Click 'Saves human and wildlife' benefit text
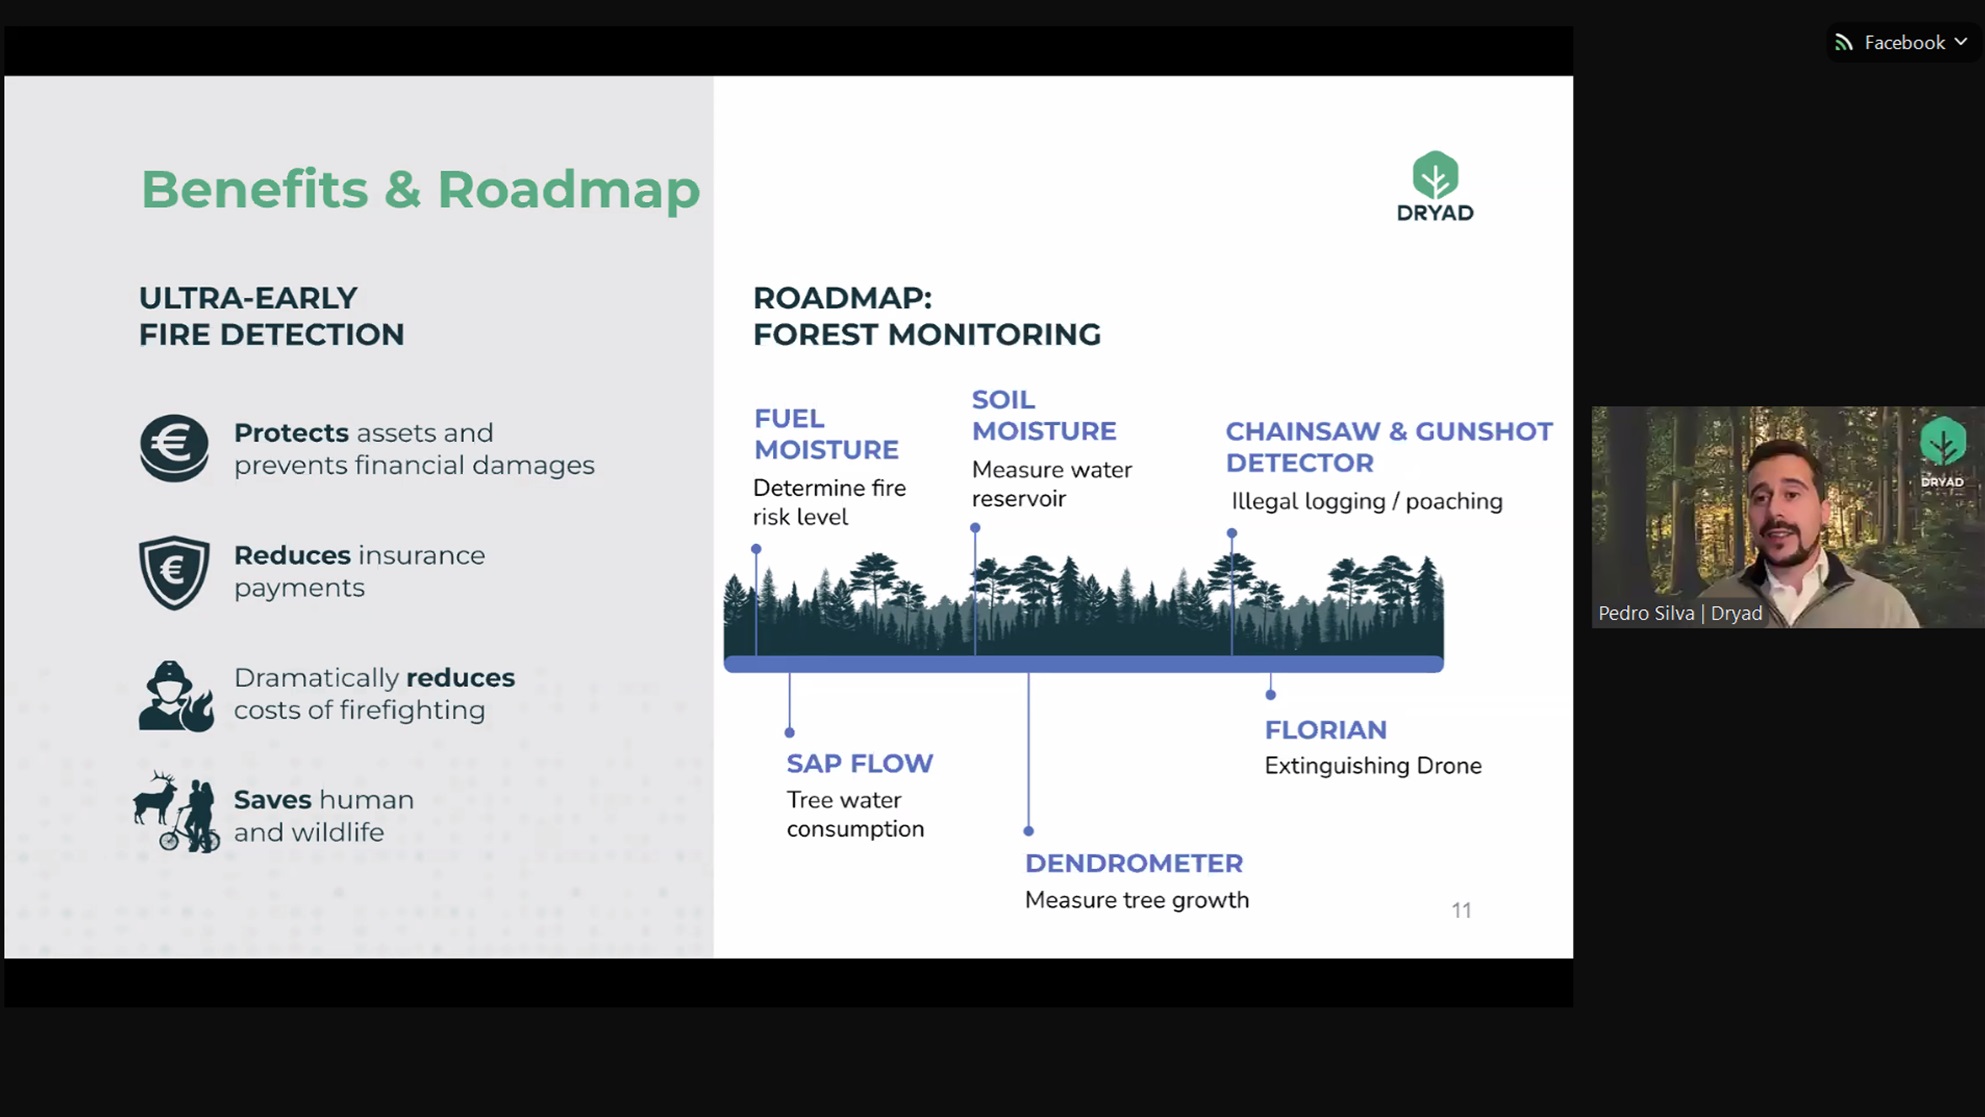 point(323,816)
